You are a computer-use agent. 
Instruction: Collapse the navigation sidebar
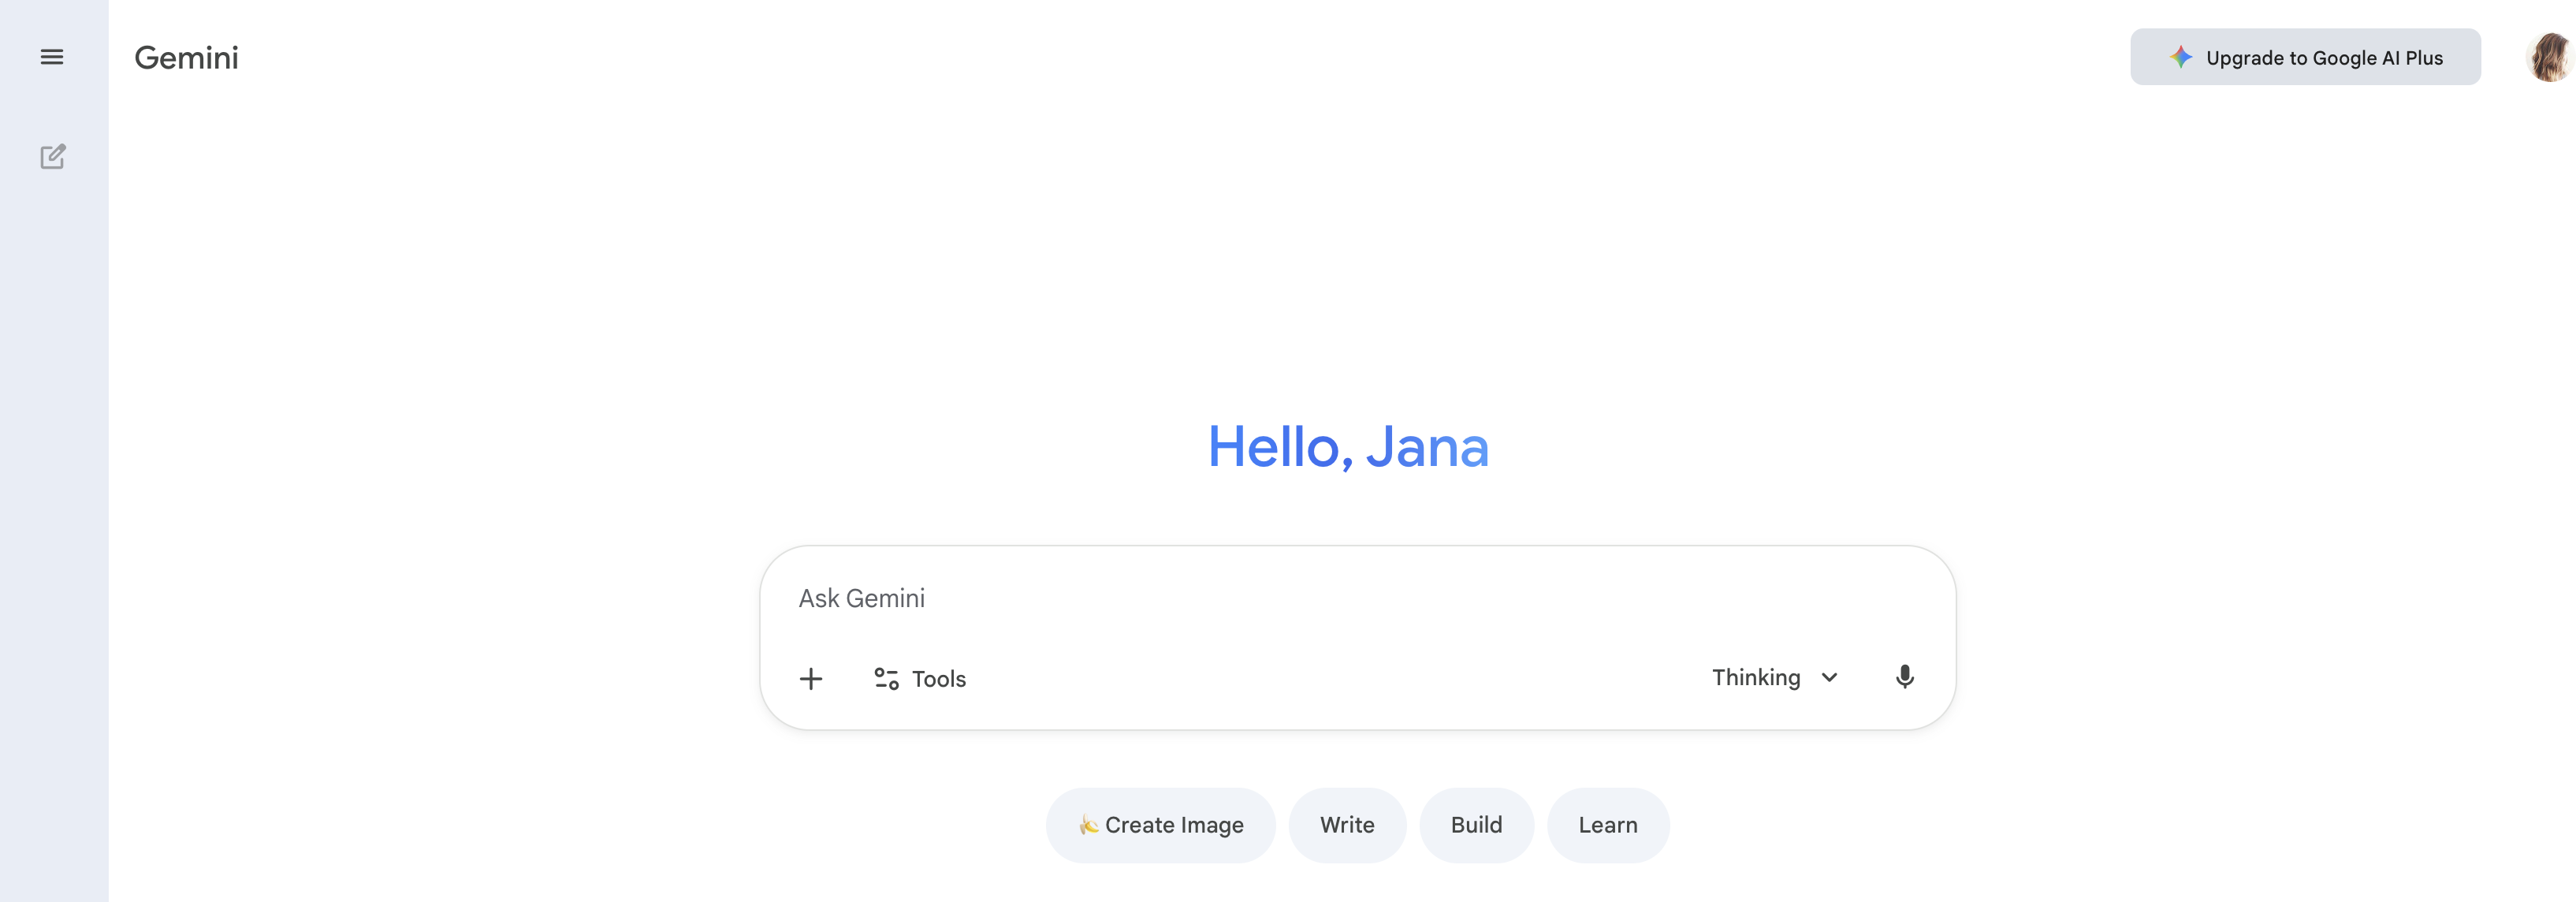point(52,57)
